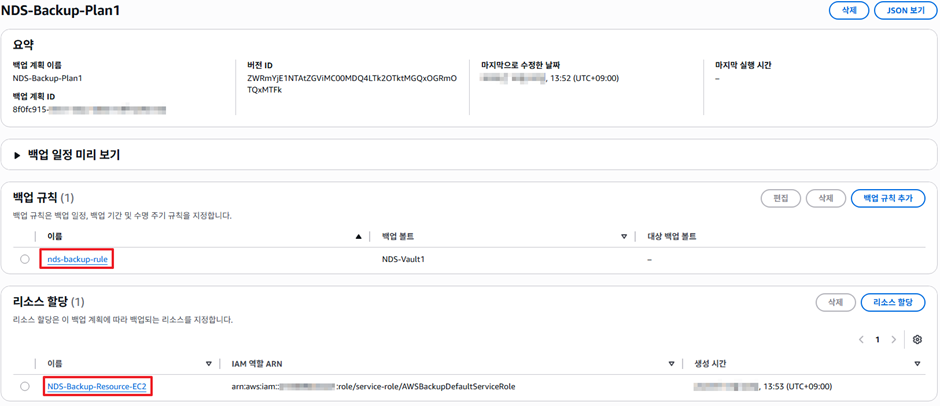
Task: Sort backup rules by 백업 볼트 arrow
Action: point(624,237)
